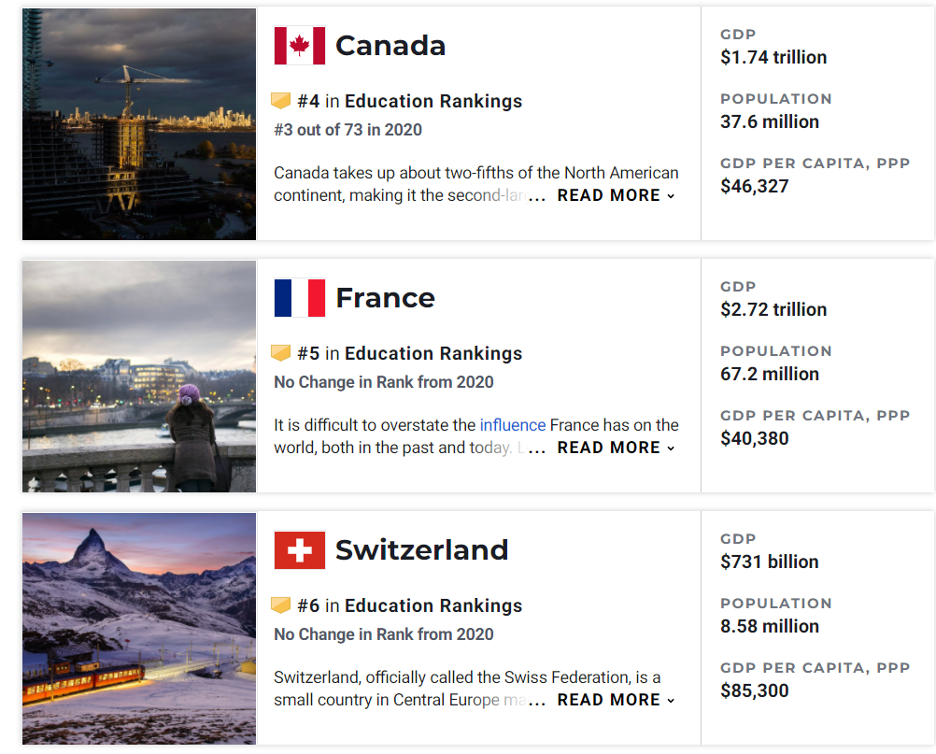This screenshot has height=754, width=936.
Task: Click '#6 in Education Rankings' text for Switzerland
Action: (x=410, y=605)
